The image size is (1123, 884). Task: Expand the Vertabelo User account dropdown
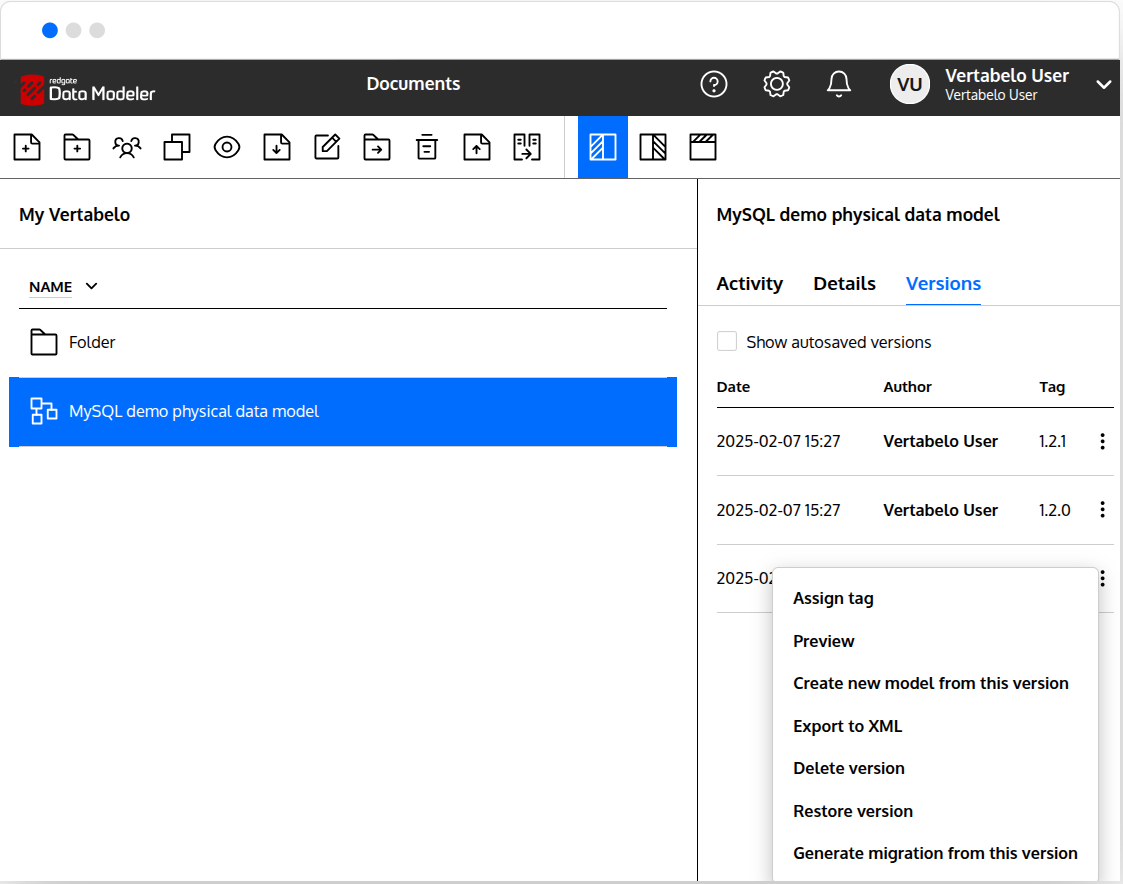coord(1103,85)
